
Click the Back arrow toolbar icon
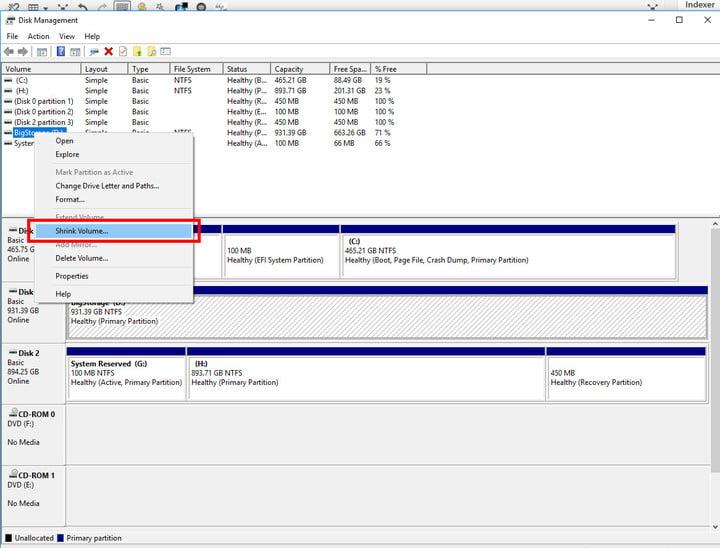(8, 51)
